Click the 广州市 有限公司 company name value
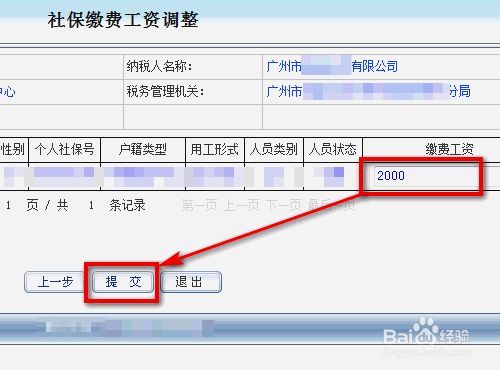The image size is (500, 370). point(332,66)
